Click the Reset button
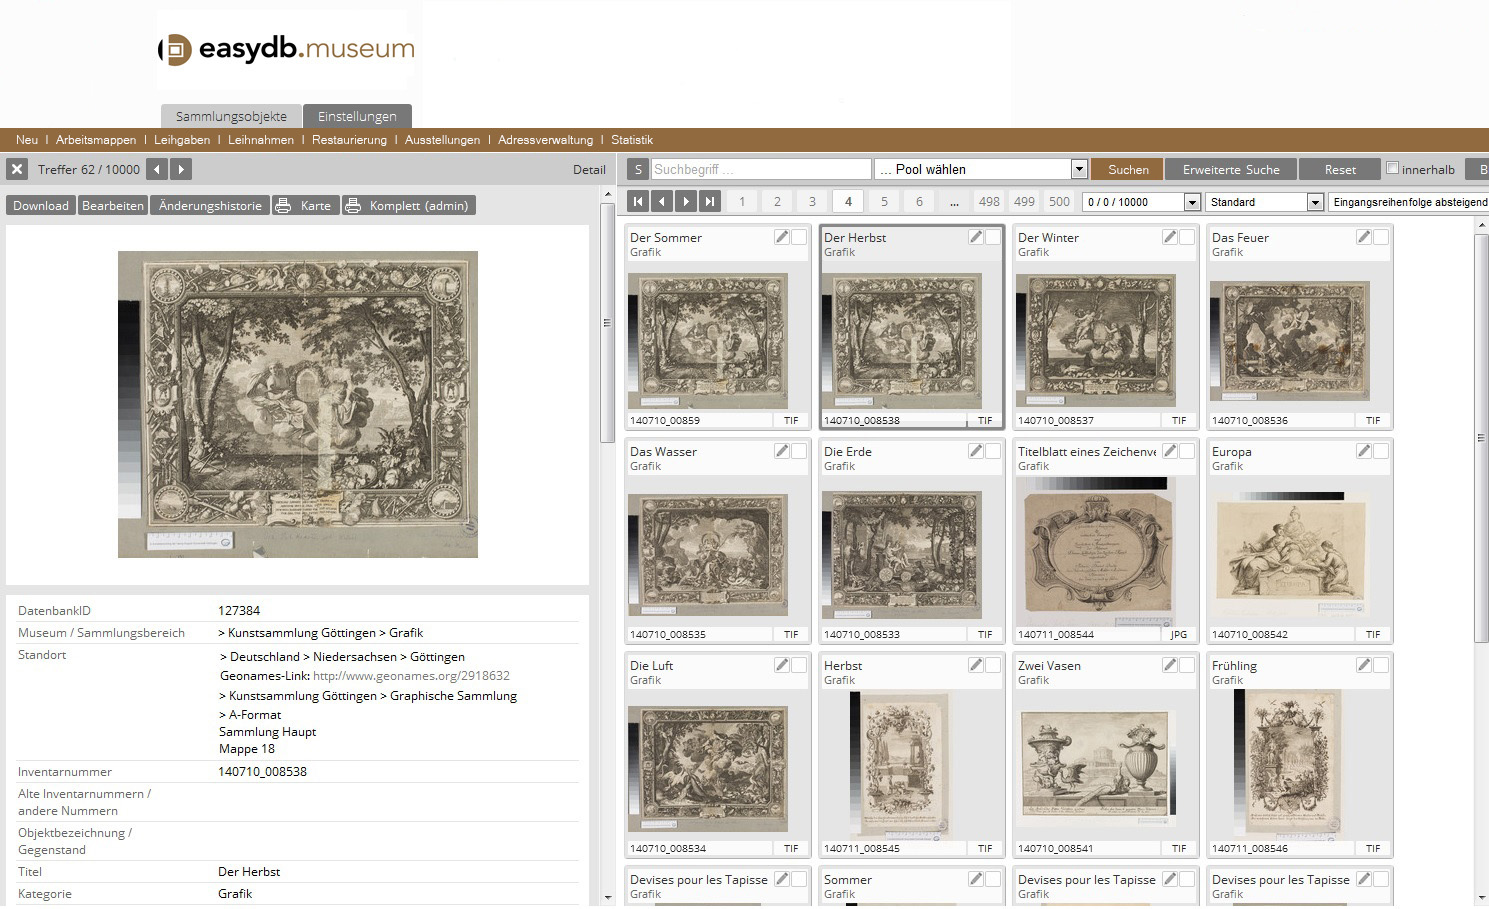The height and width of the screenshot is (909, 1489). point(1340,169)
